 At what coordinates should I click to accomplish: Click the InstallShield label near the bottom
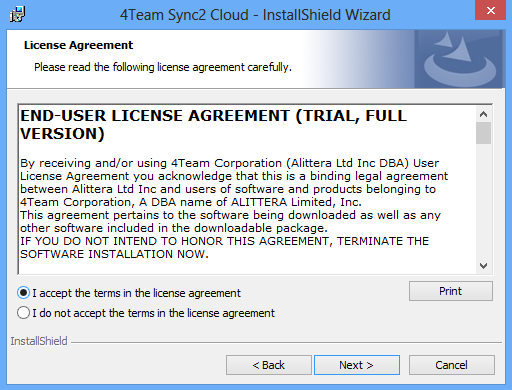coord(39,341)
